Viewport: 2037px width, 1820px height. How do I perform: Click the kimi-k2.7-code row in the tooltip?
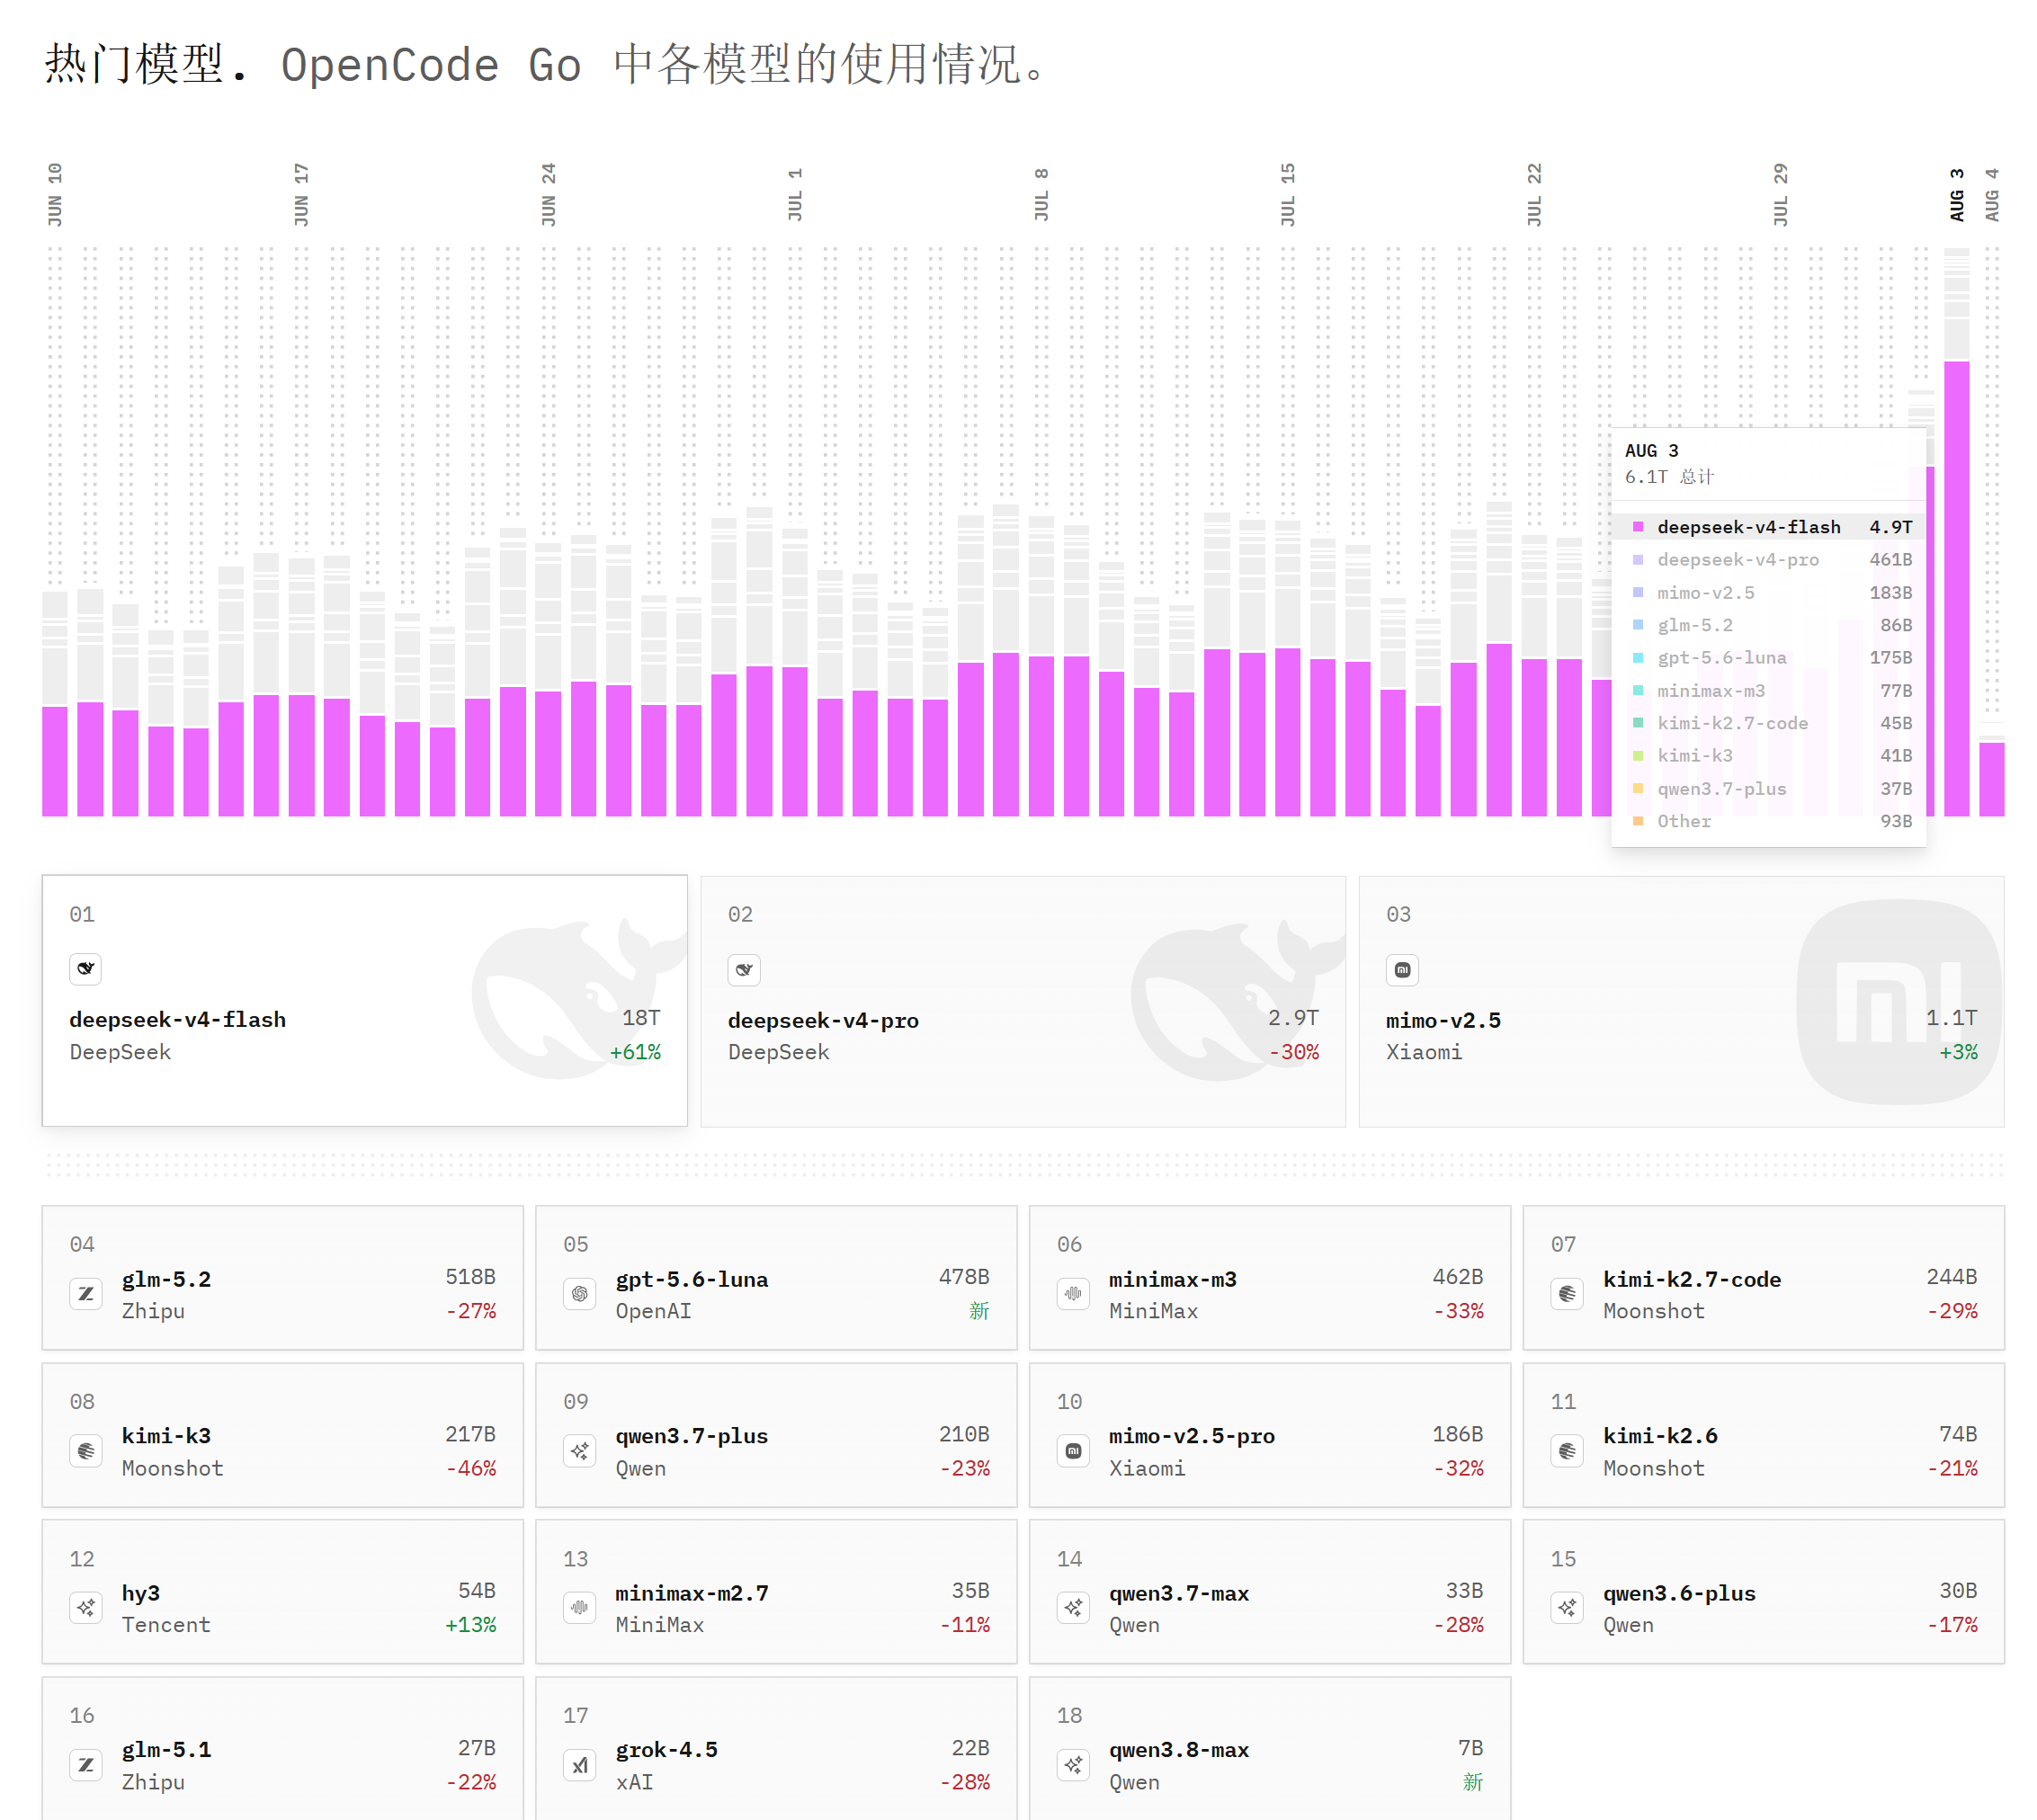point(1769,723)
